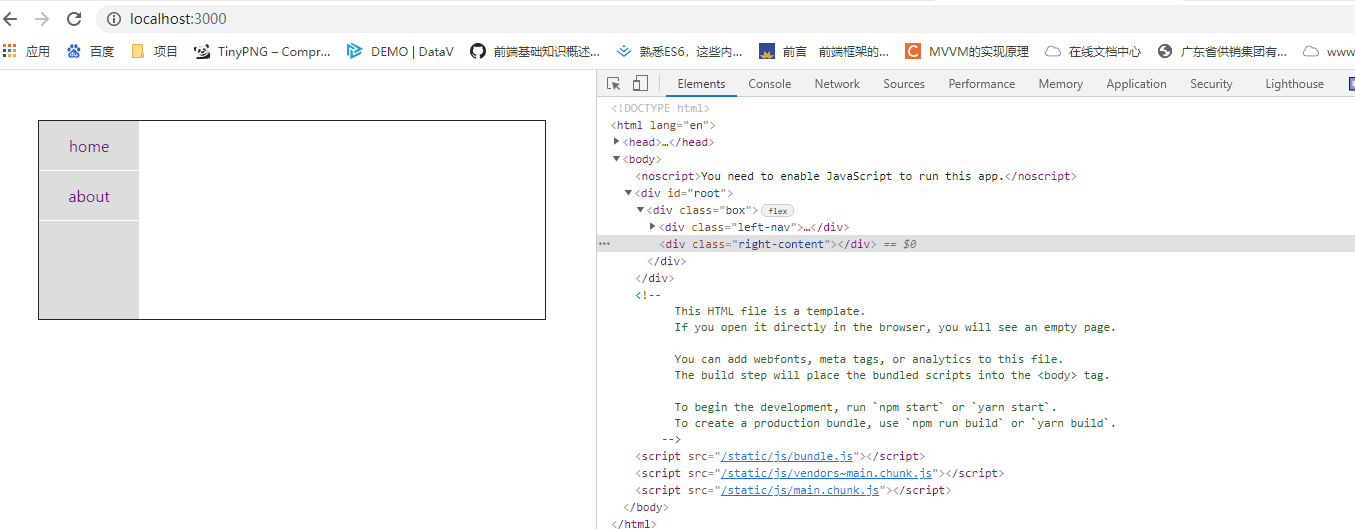Open the DEMO | DataV bookmark
This screenshot has width=1355, height=529.
coord(400,52)
